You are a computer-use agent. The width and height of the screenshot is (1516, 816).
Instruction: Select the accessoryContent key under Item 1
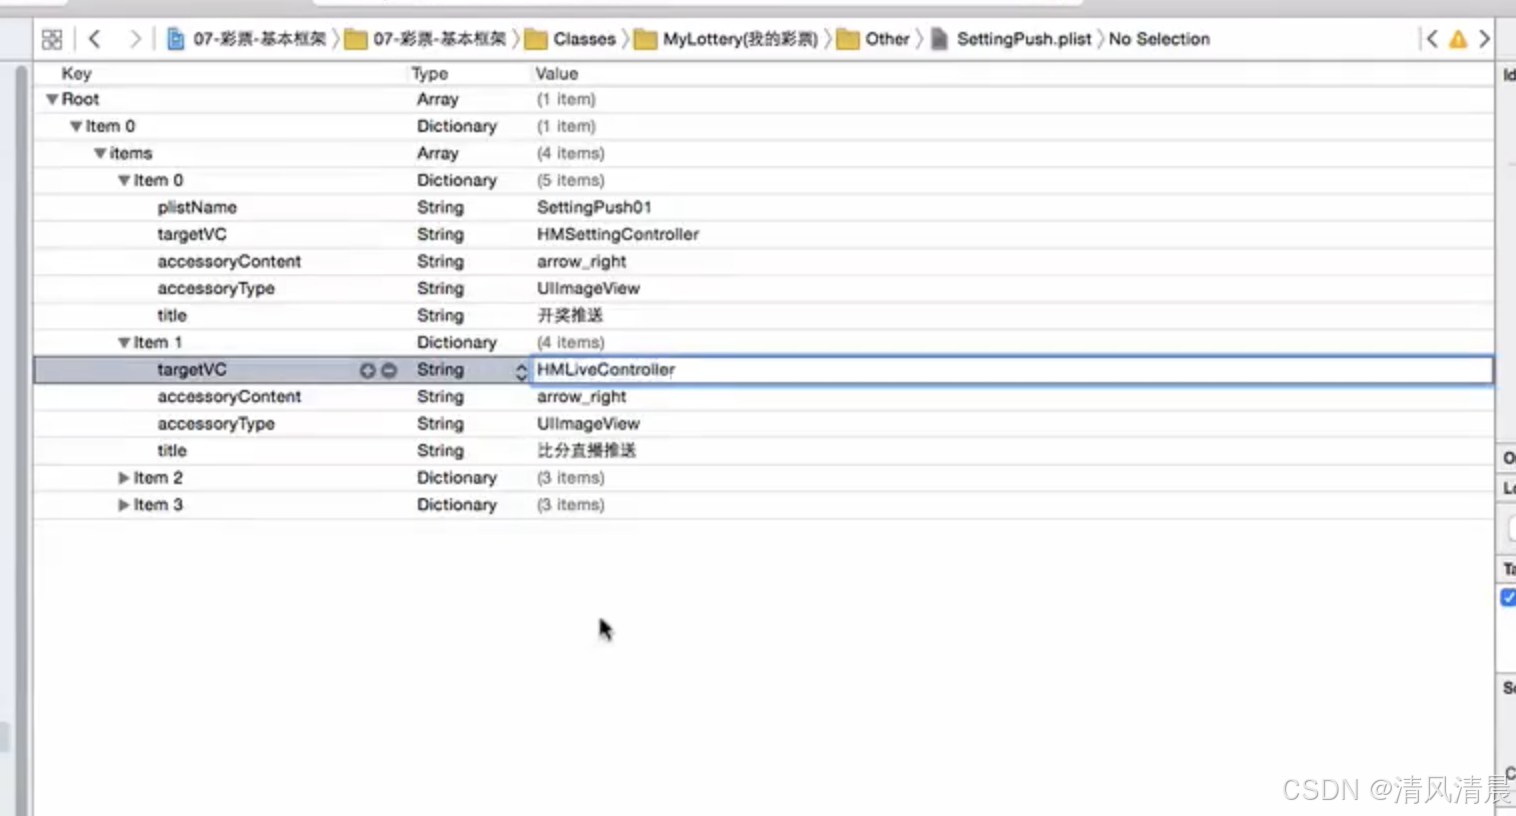229,396
